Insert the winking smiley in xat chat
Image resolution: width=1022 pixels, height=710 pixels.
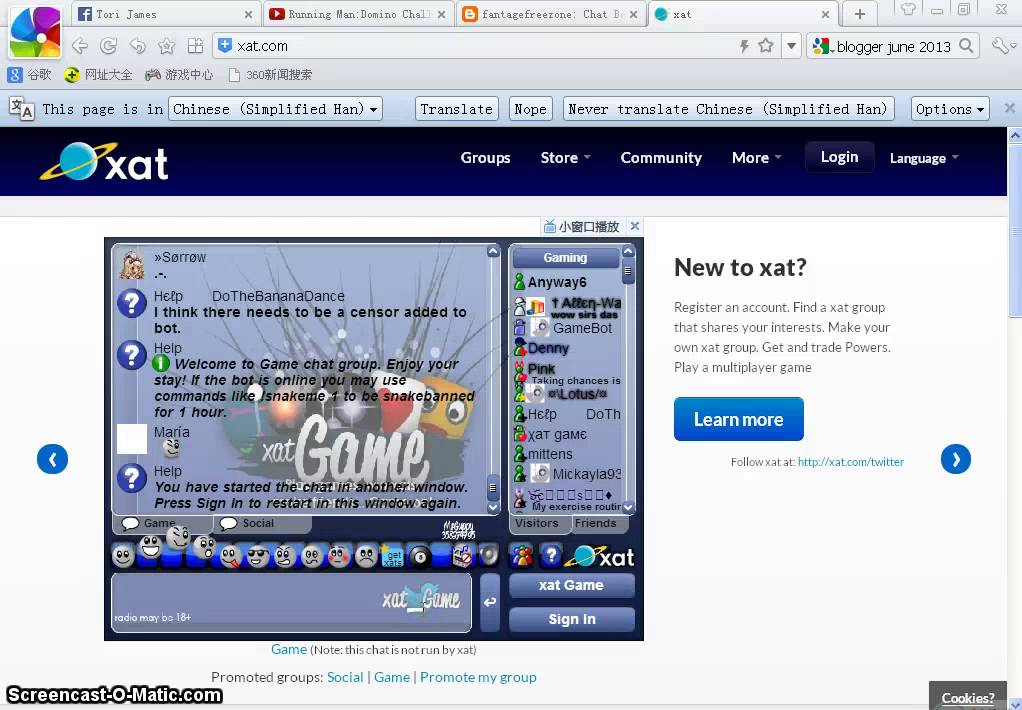click(x=178, y=537)
